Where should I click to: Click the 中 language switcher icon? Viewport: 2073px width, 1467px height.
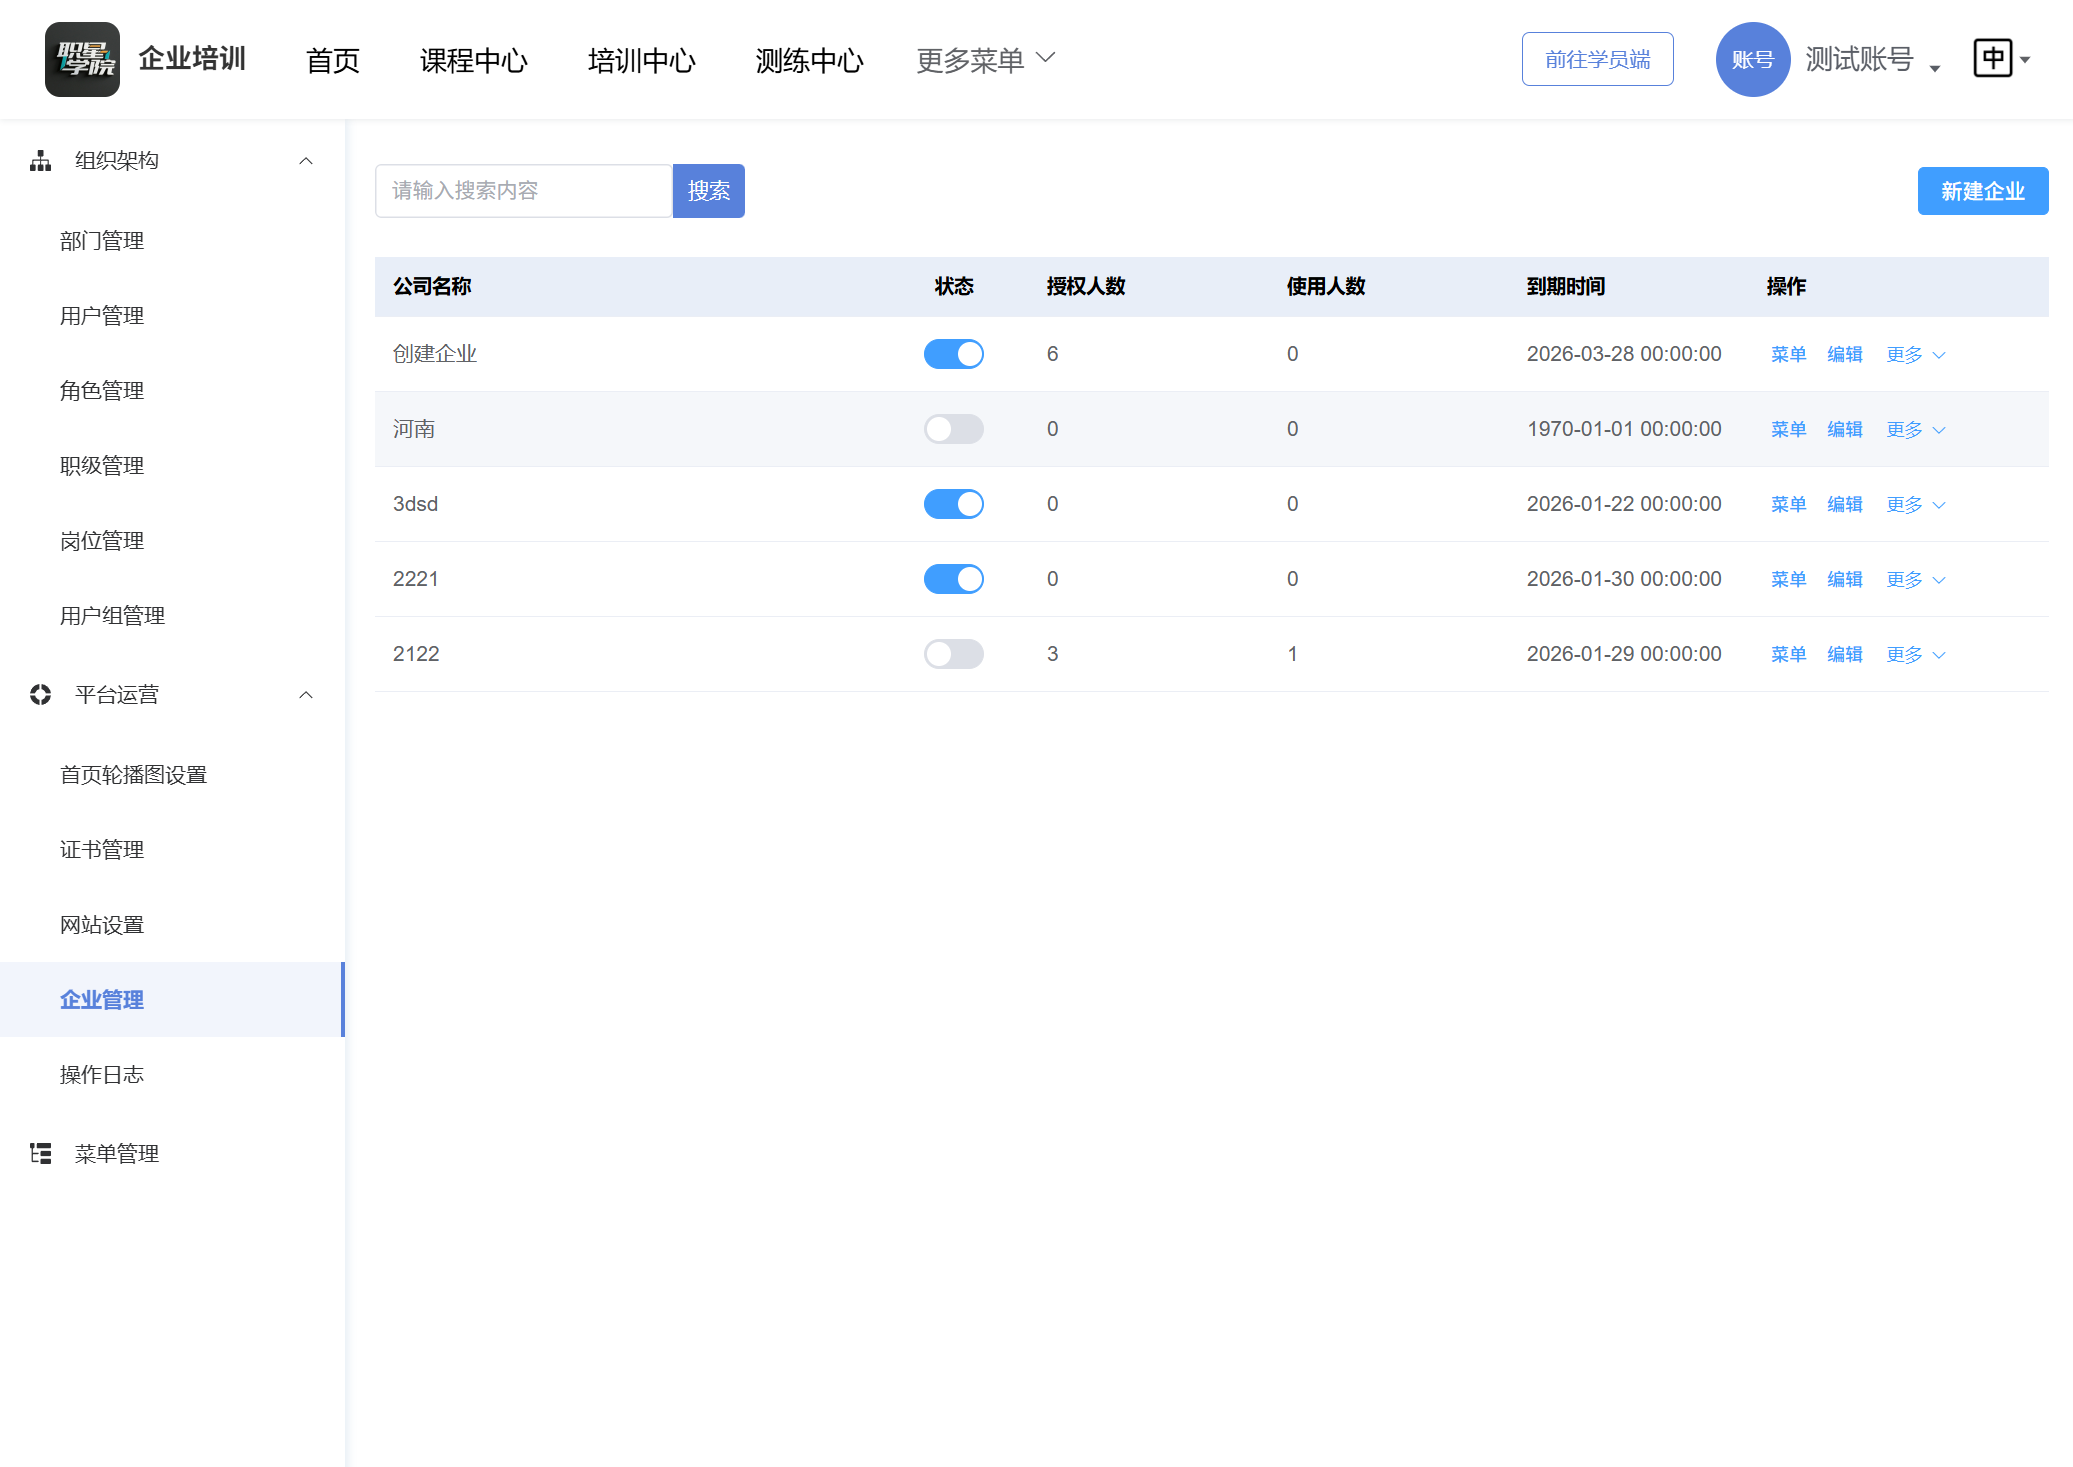[1993, 58]
